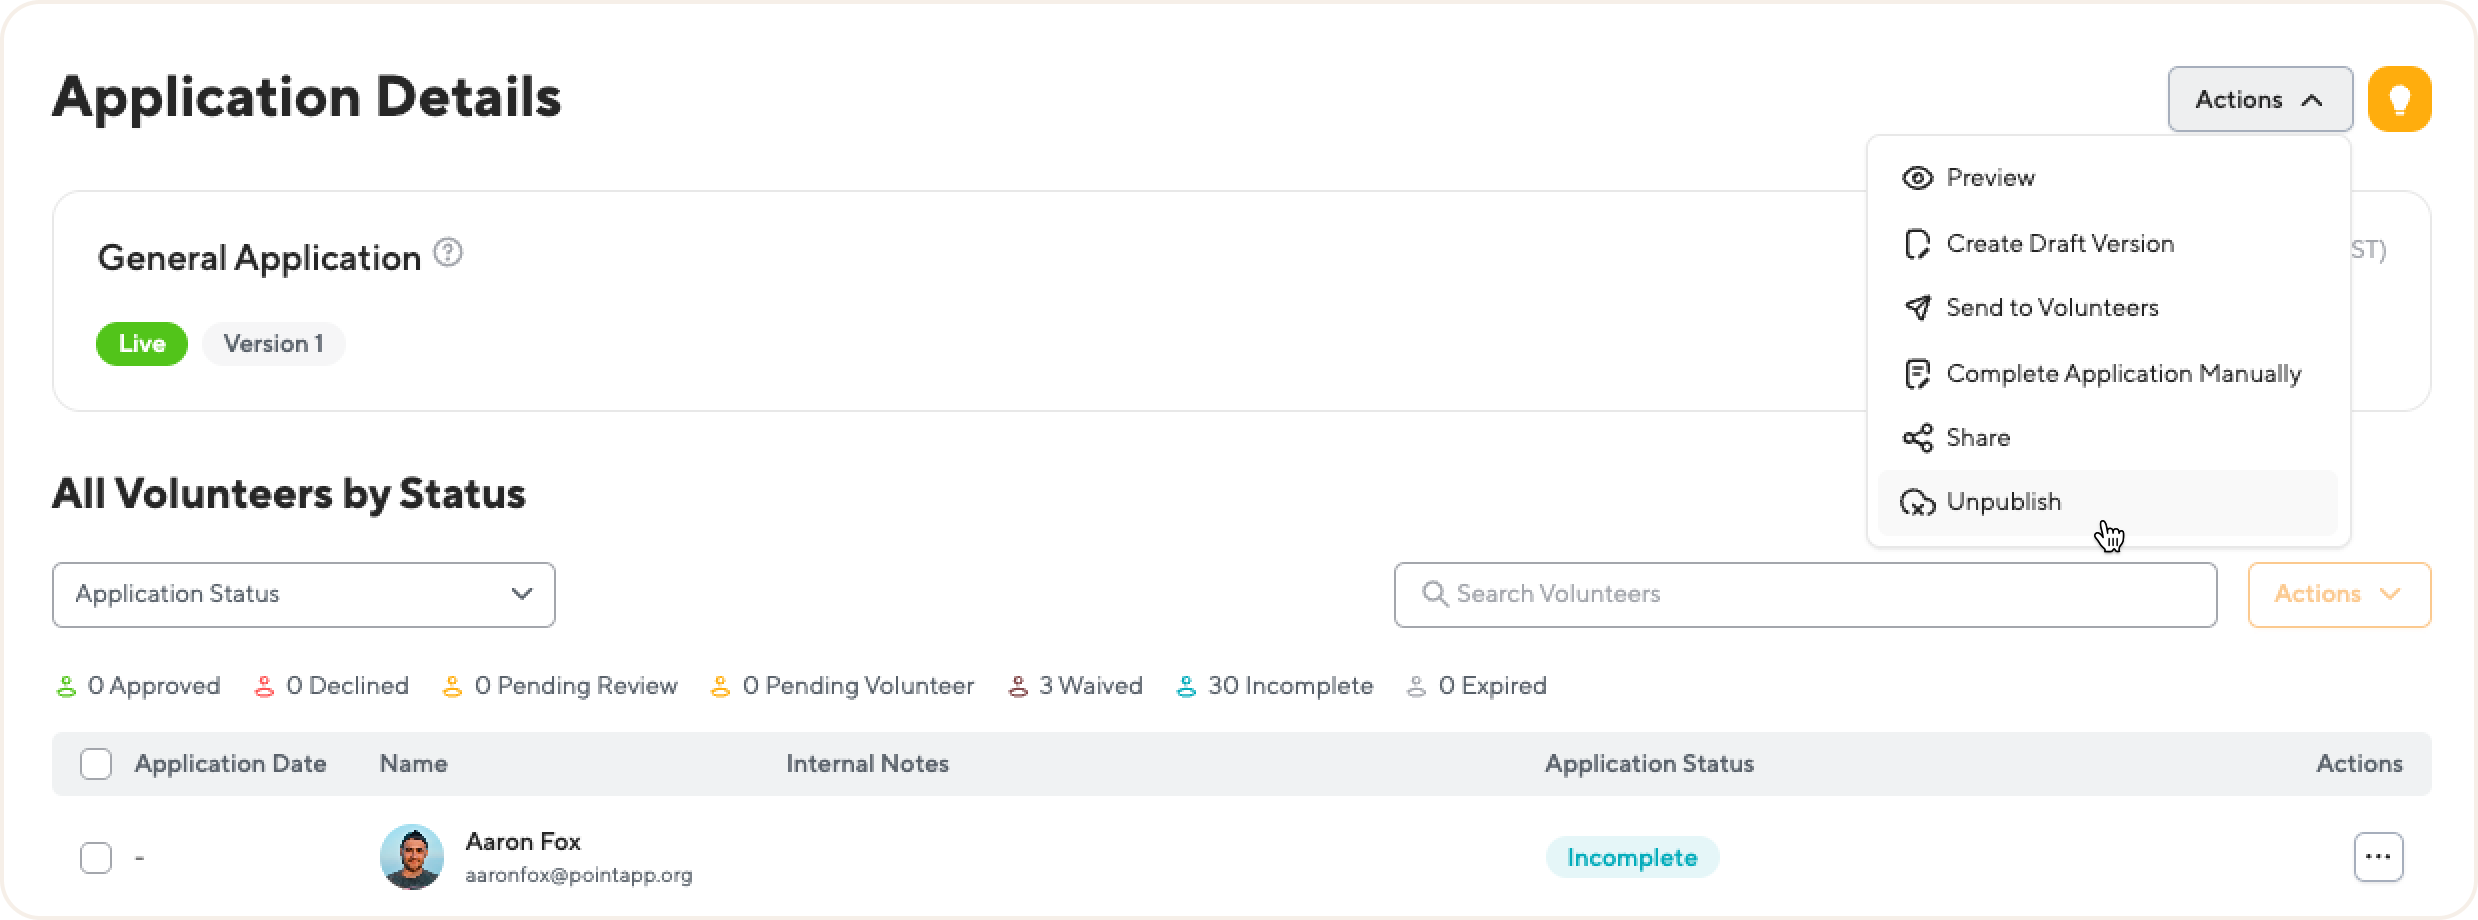Collapse the top Actions dropdown button

(x=2259, y=99)
